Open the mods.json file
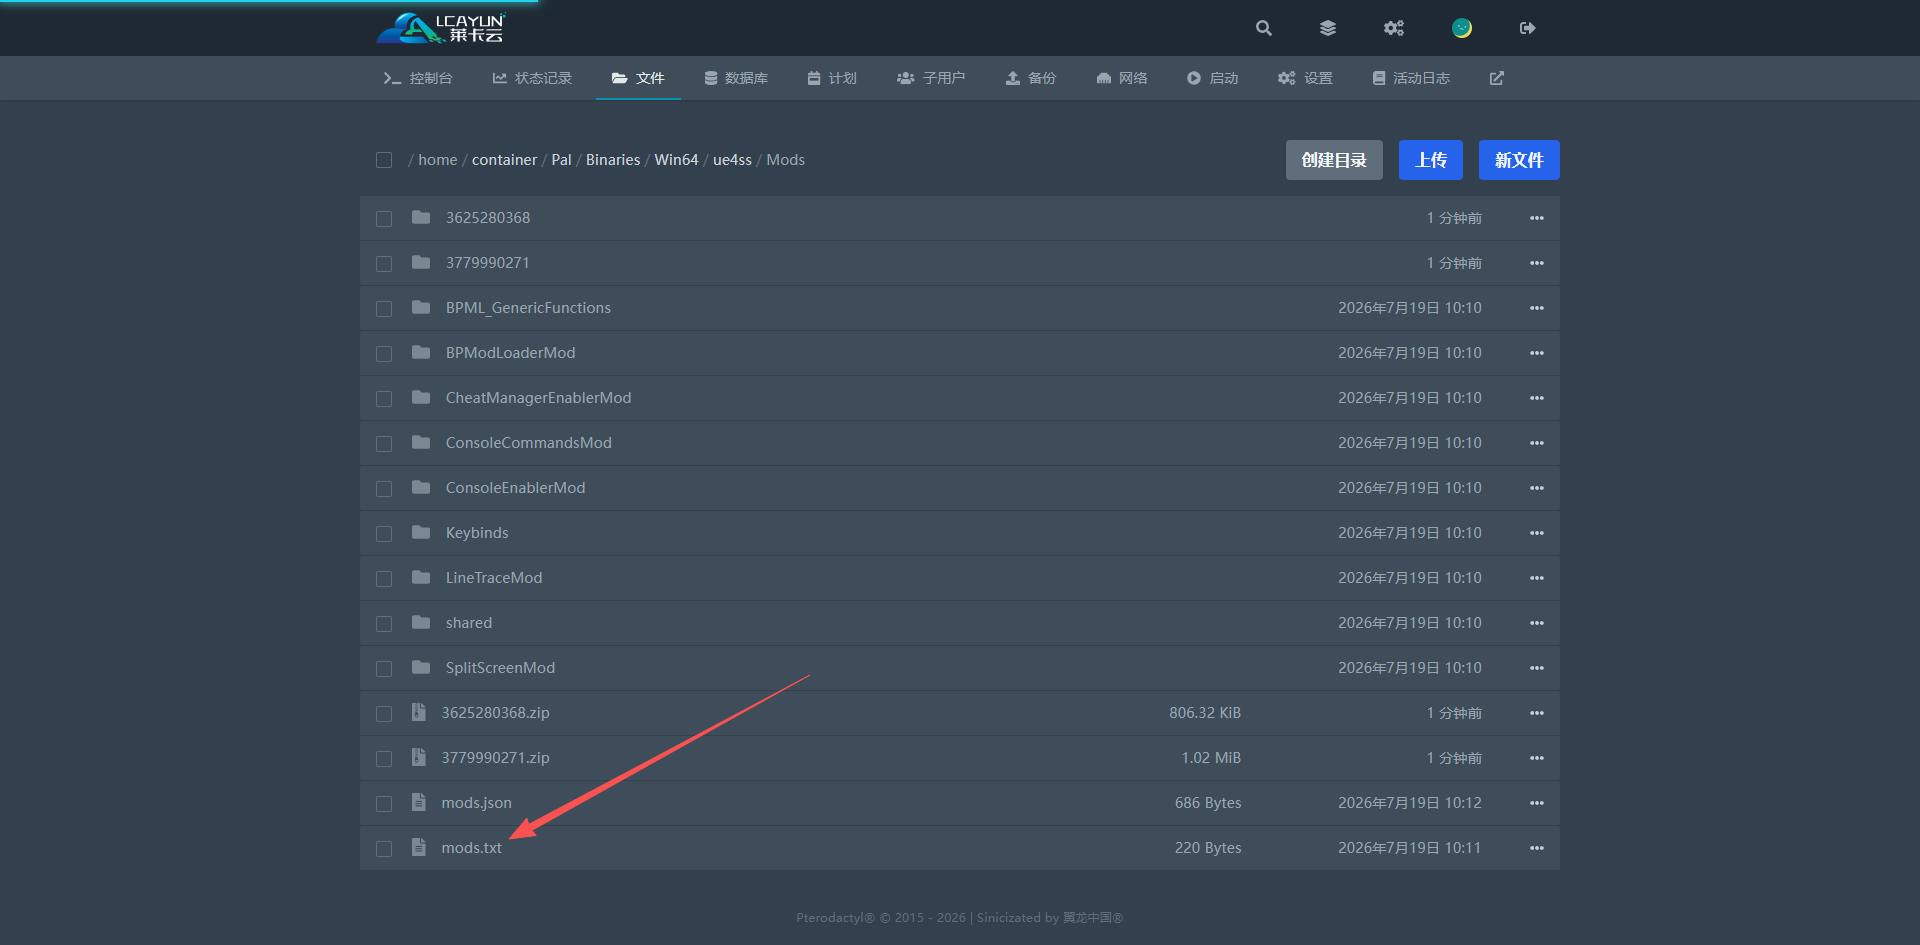The image size is (1920, 945). [x=476, y=803]
